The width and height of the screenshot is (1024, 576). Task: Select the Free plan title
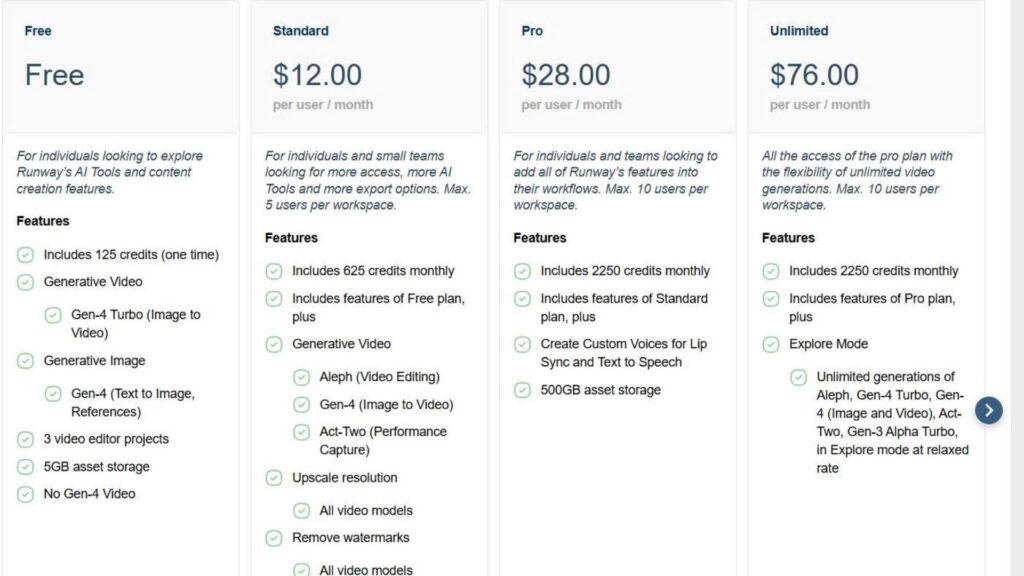click(x=38, y=31)
